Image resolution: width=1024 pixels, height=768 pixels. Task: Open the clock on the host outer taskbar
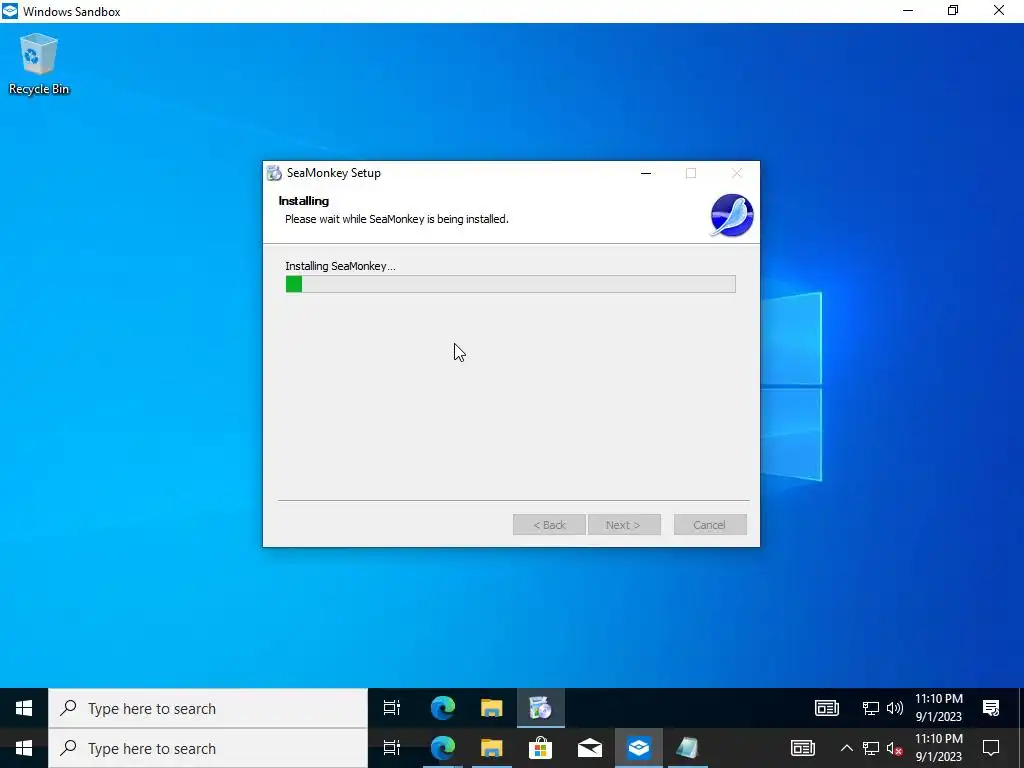[939, 748]
